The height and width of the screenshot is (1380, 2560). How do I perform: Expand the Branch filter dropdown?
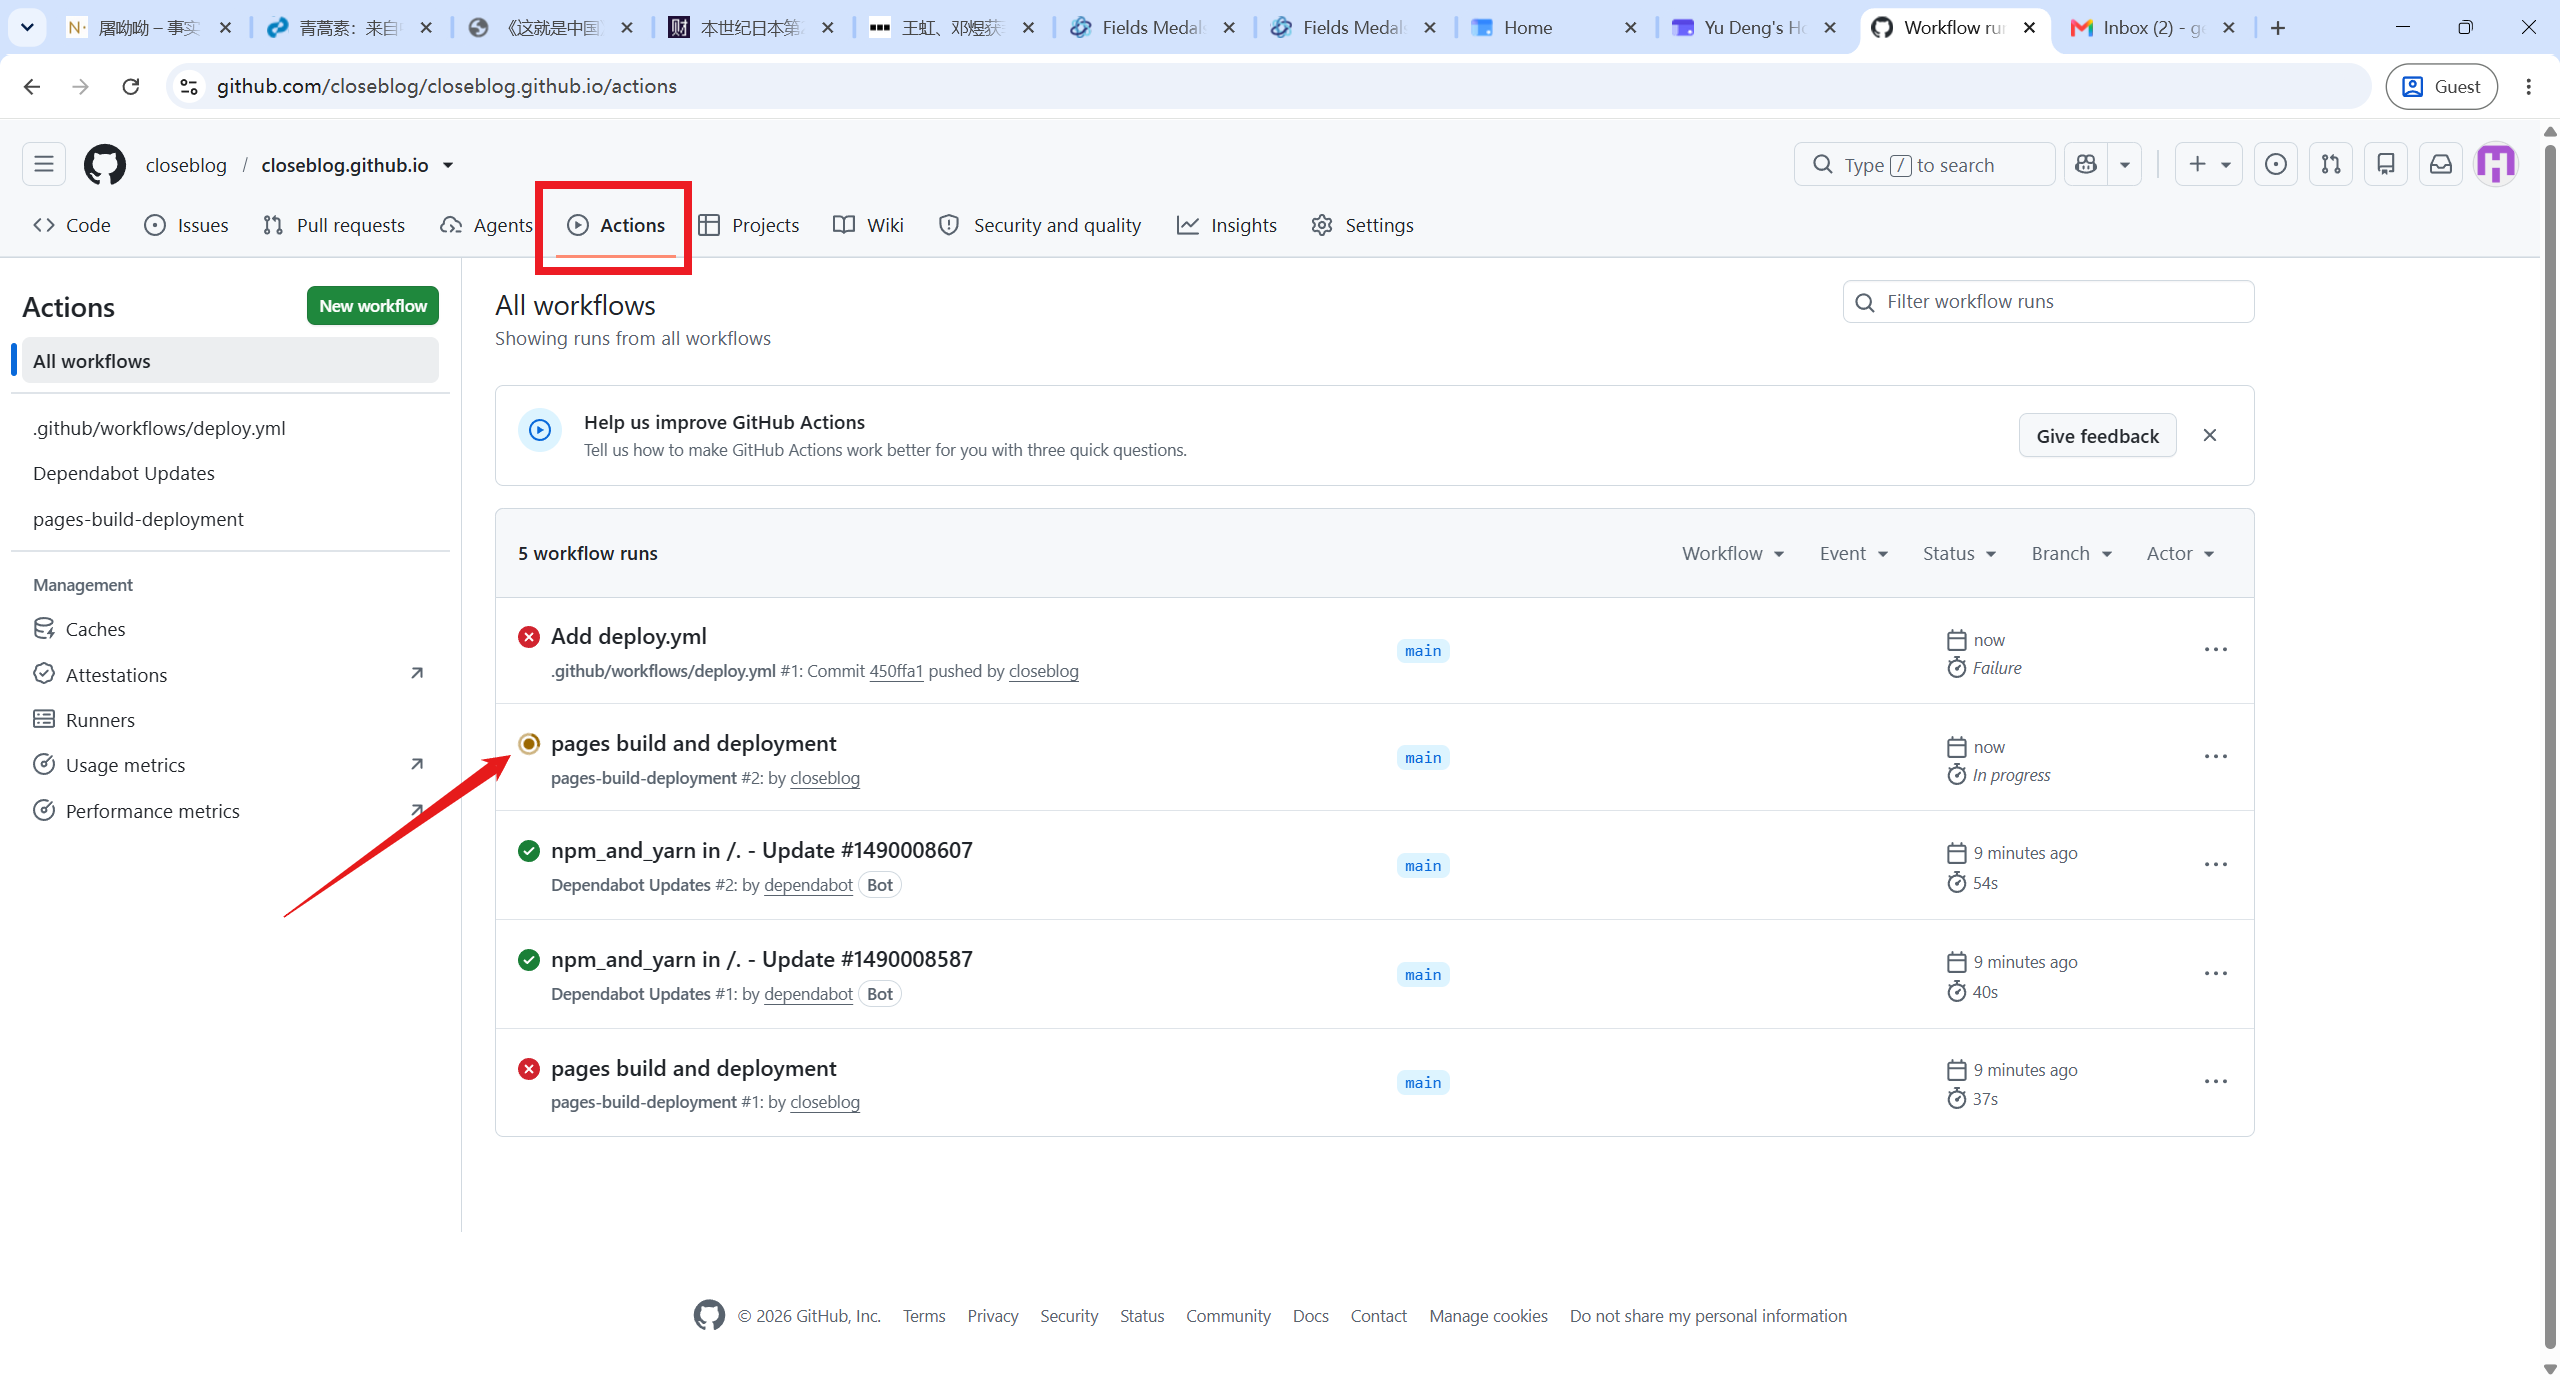(2071, 553)
